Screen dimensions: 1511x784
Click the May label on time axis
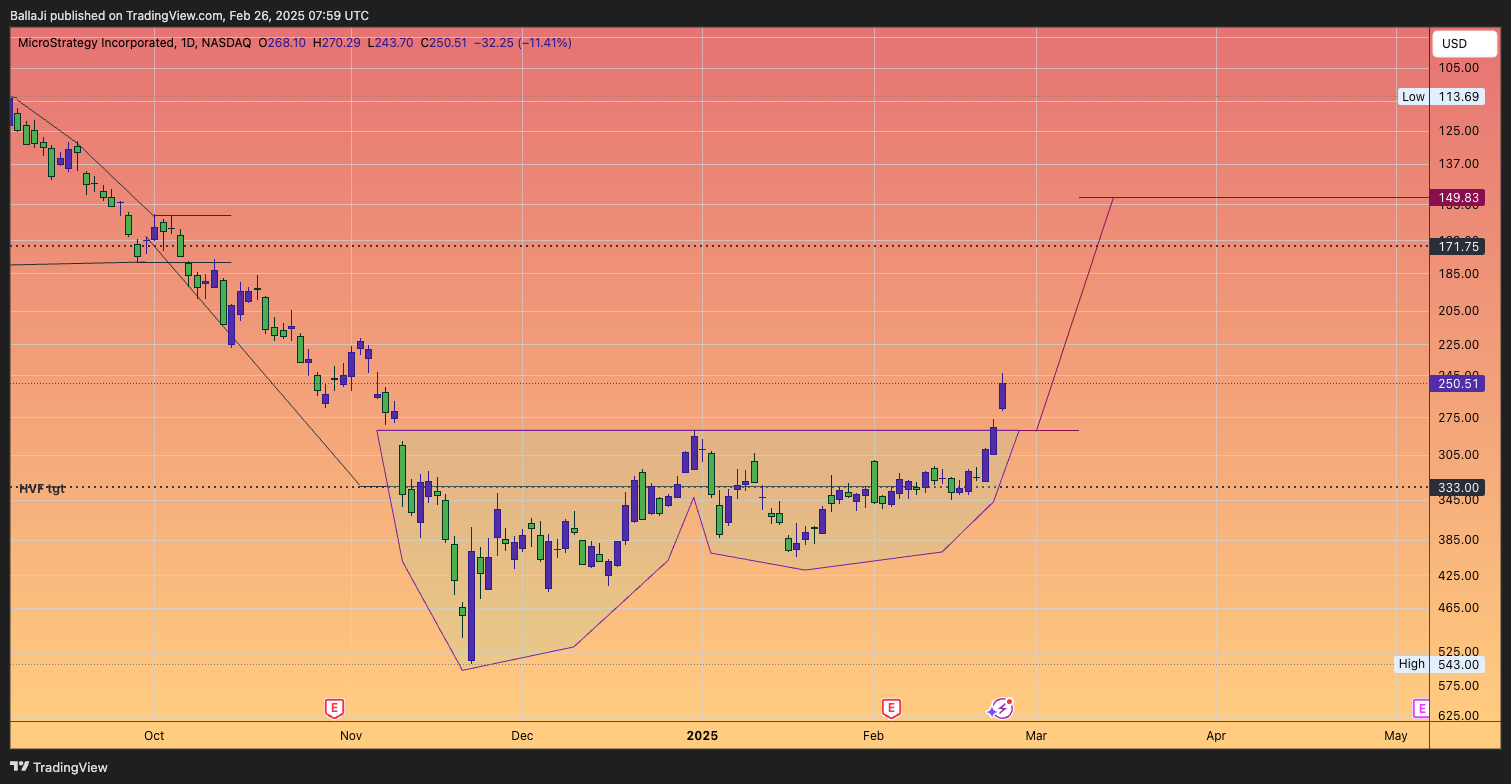coord(1396,735)
